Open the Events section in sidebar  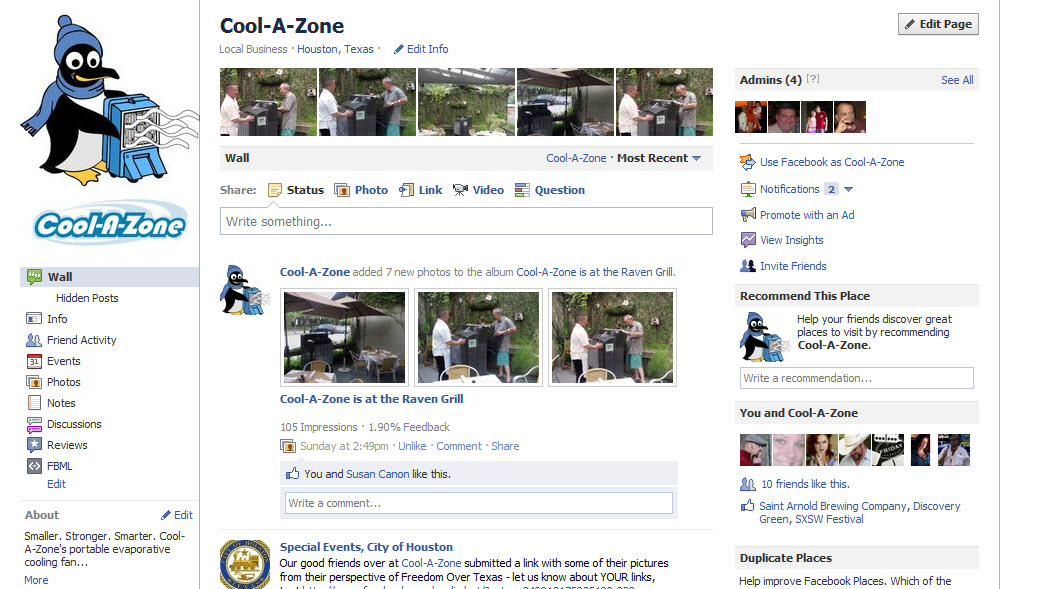(x=63, y=361)
